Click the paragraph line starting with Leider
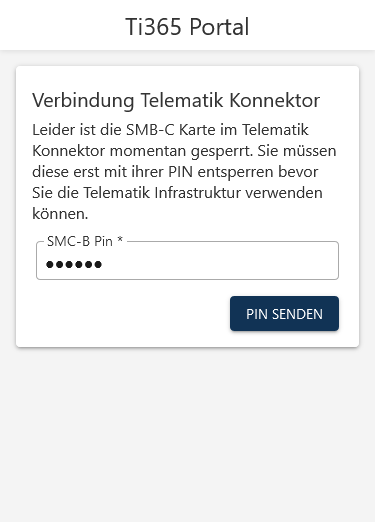 (x=170, y=130)
